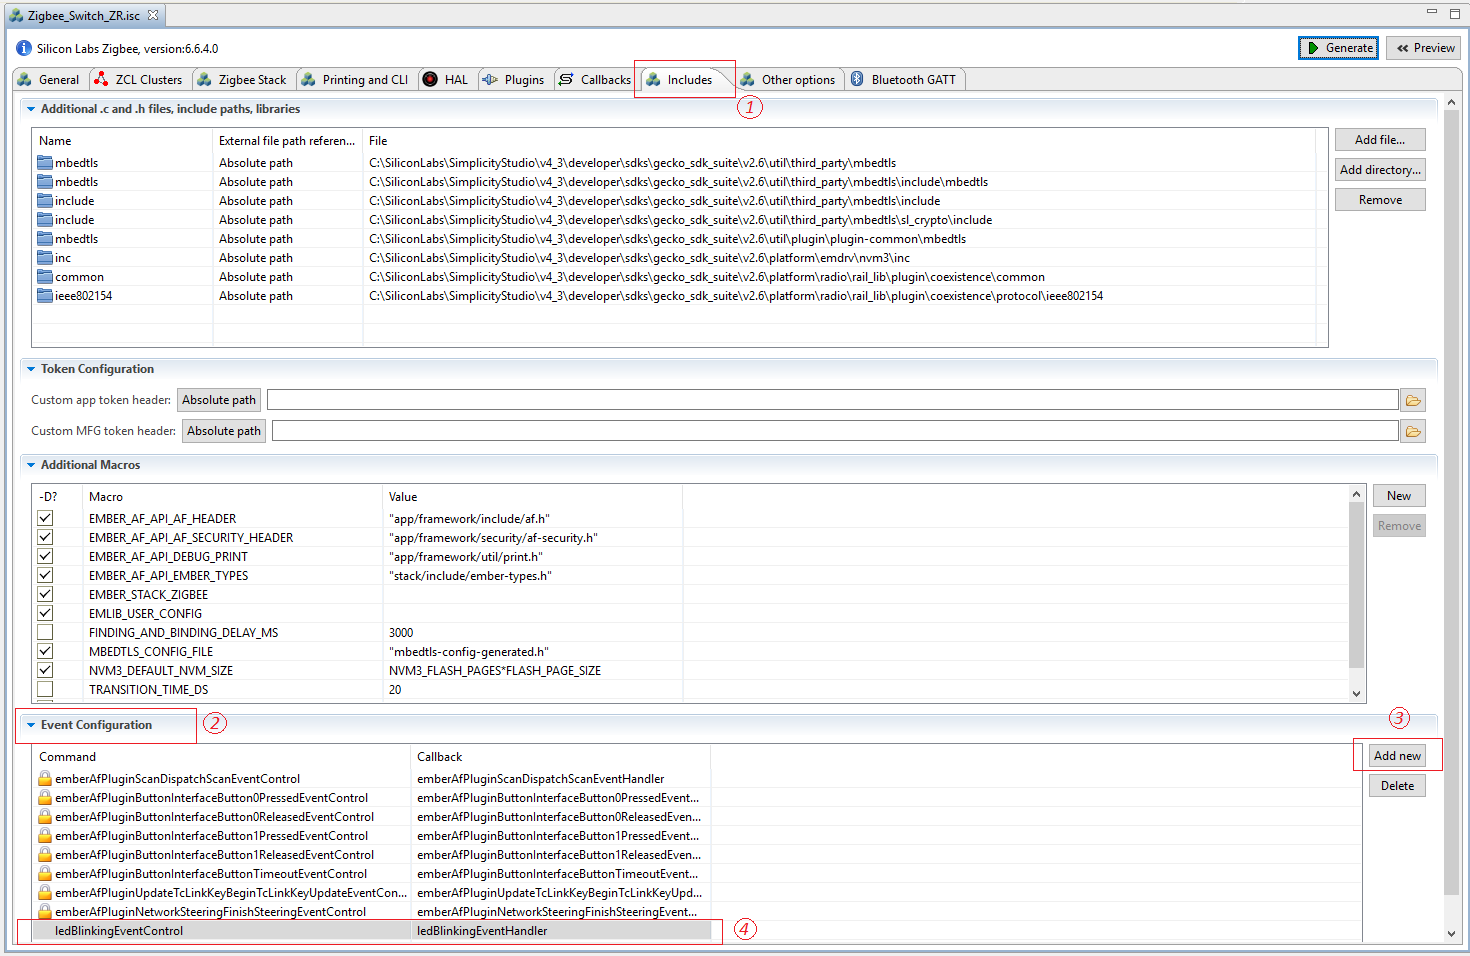This screenshot has width=1470, height=956.
Task: Browse for custom MFG token header file
Action: click(1413, 431)
